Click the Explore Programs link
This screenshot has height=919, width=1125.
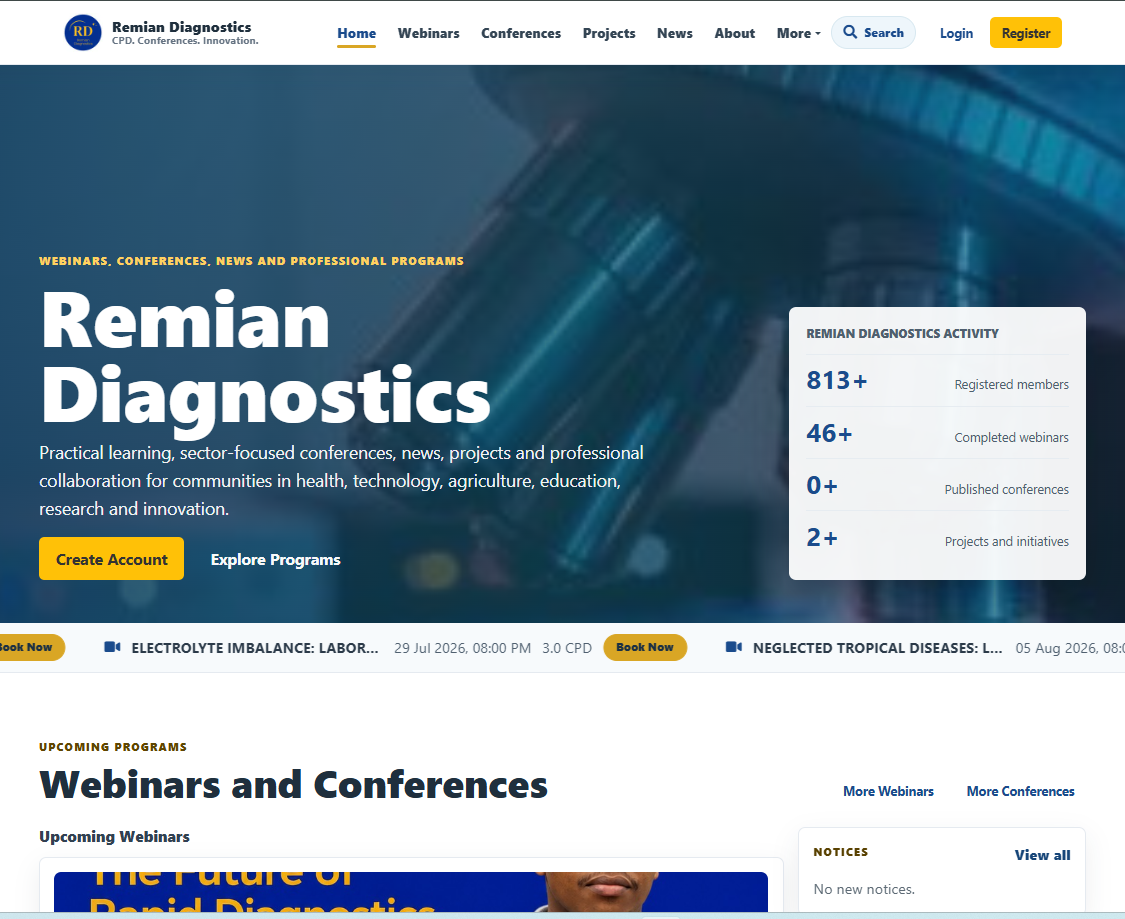click(276, 560)
